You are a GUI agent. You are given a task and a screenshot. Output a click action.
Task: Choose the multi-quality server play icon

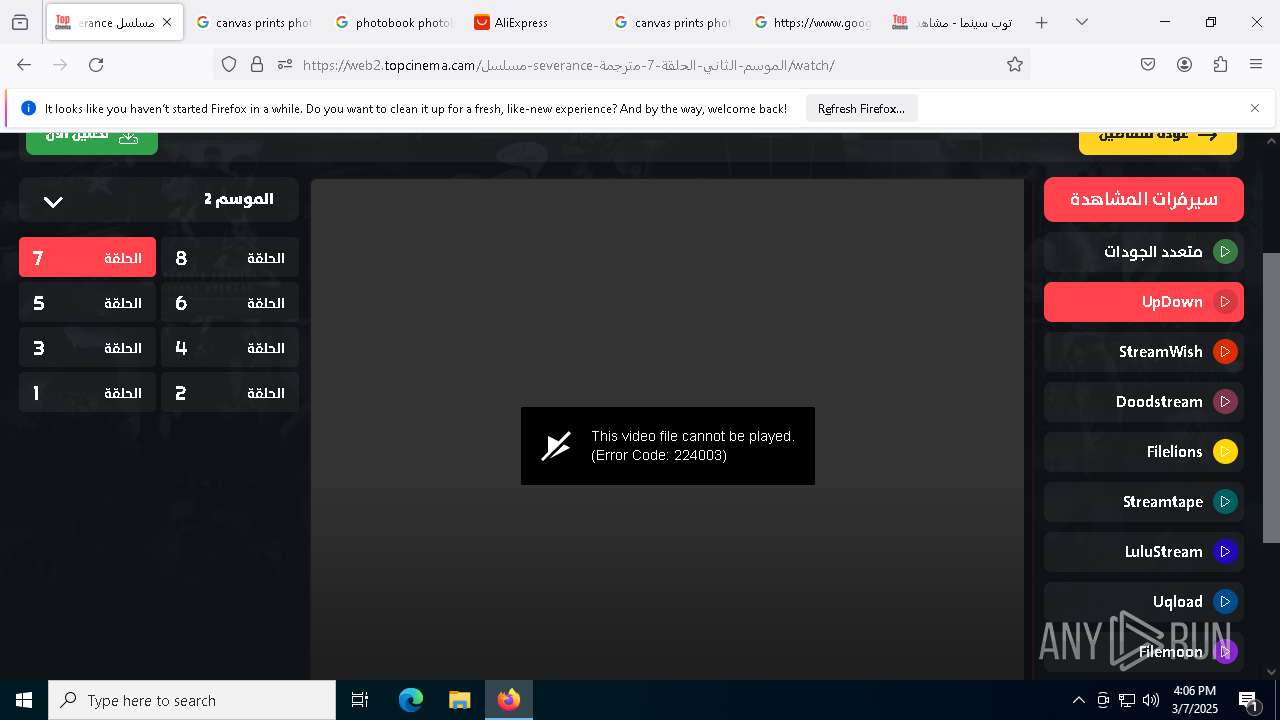[x=1225, y=252]
